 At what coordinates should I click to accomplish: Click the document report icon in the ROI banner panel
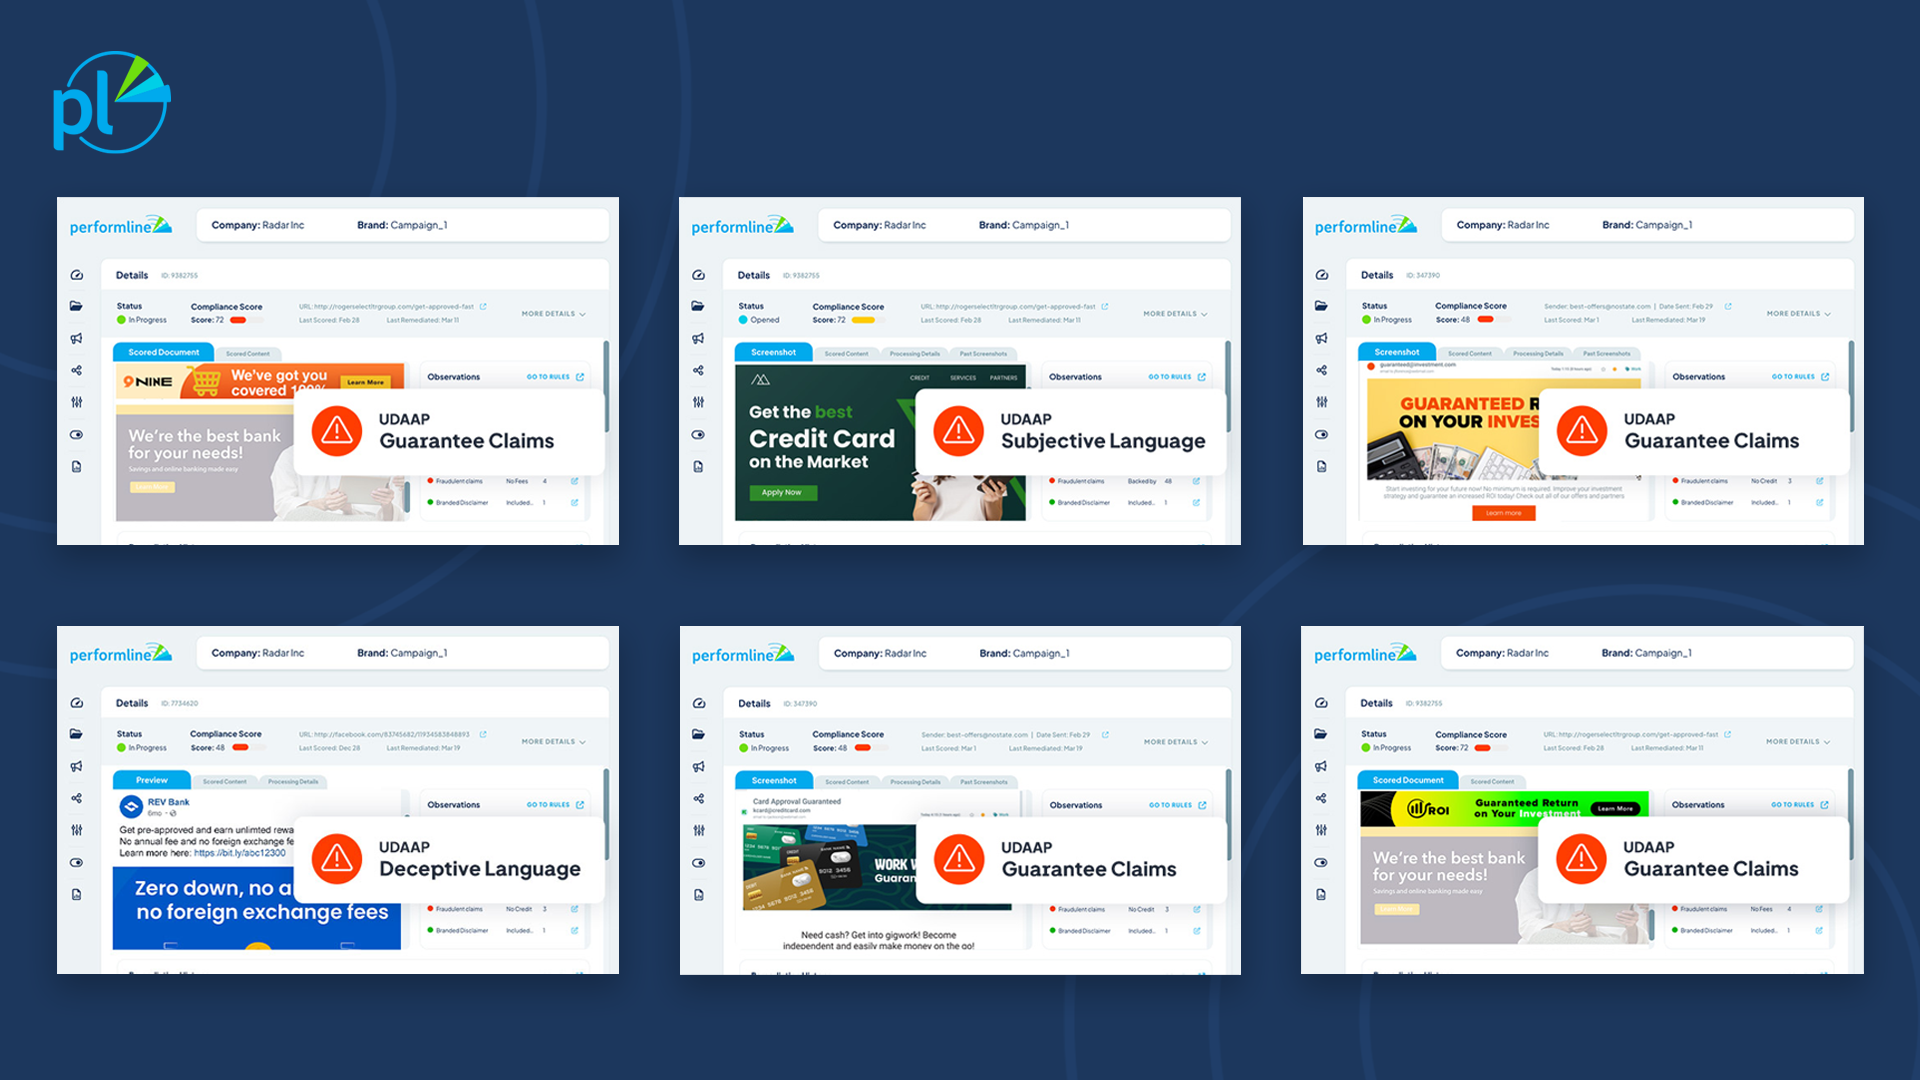click(x=1321, y=894)
